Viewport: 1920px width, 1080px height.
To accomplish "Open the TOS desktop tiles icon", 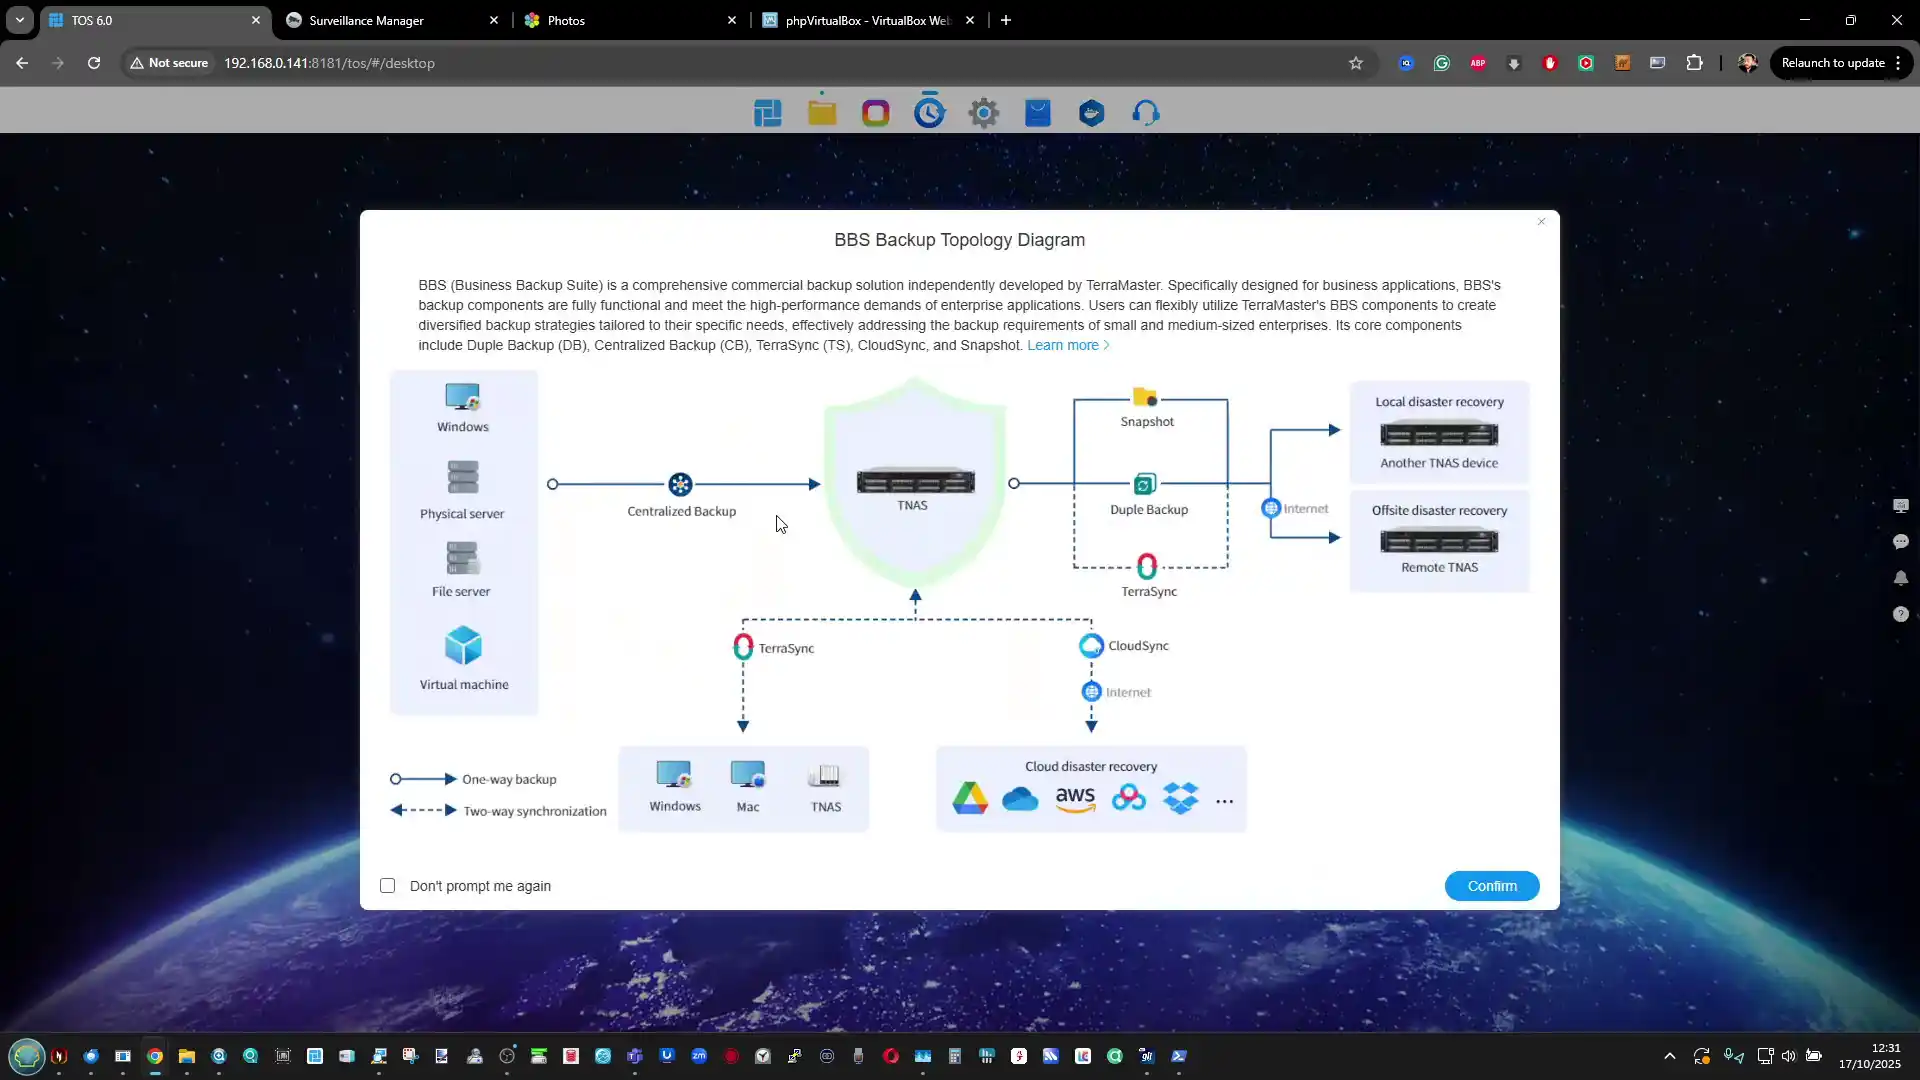I will 768,113.
